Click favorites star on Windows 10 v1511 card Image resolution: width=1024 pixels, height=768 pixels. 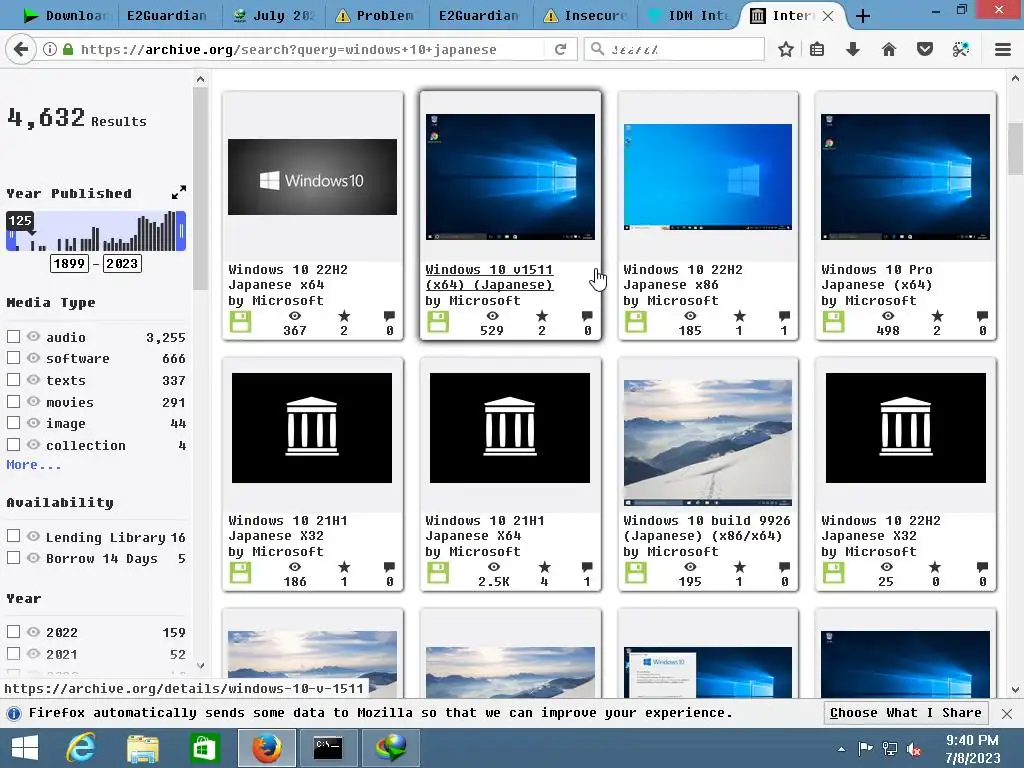click(541, 317)
